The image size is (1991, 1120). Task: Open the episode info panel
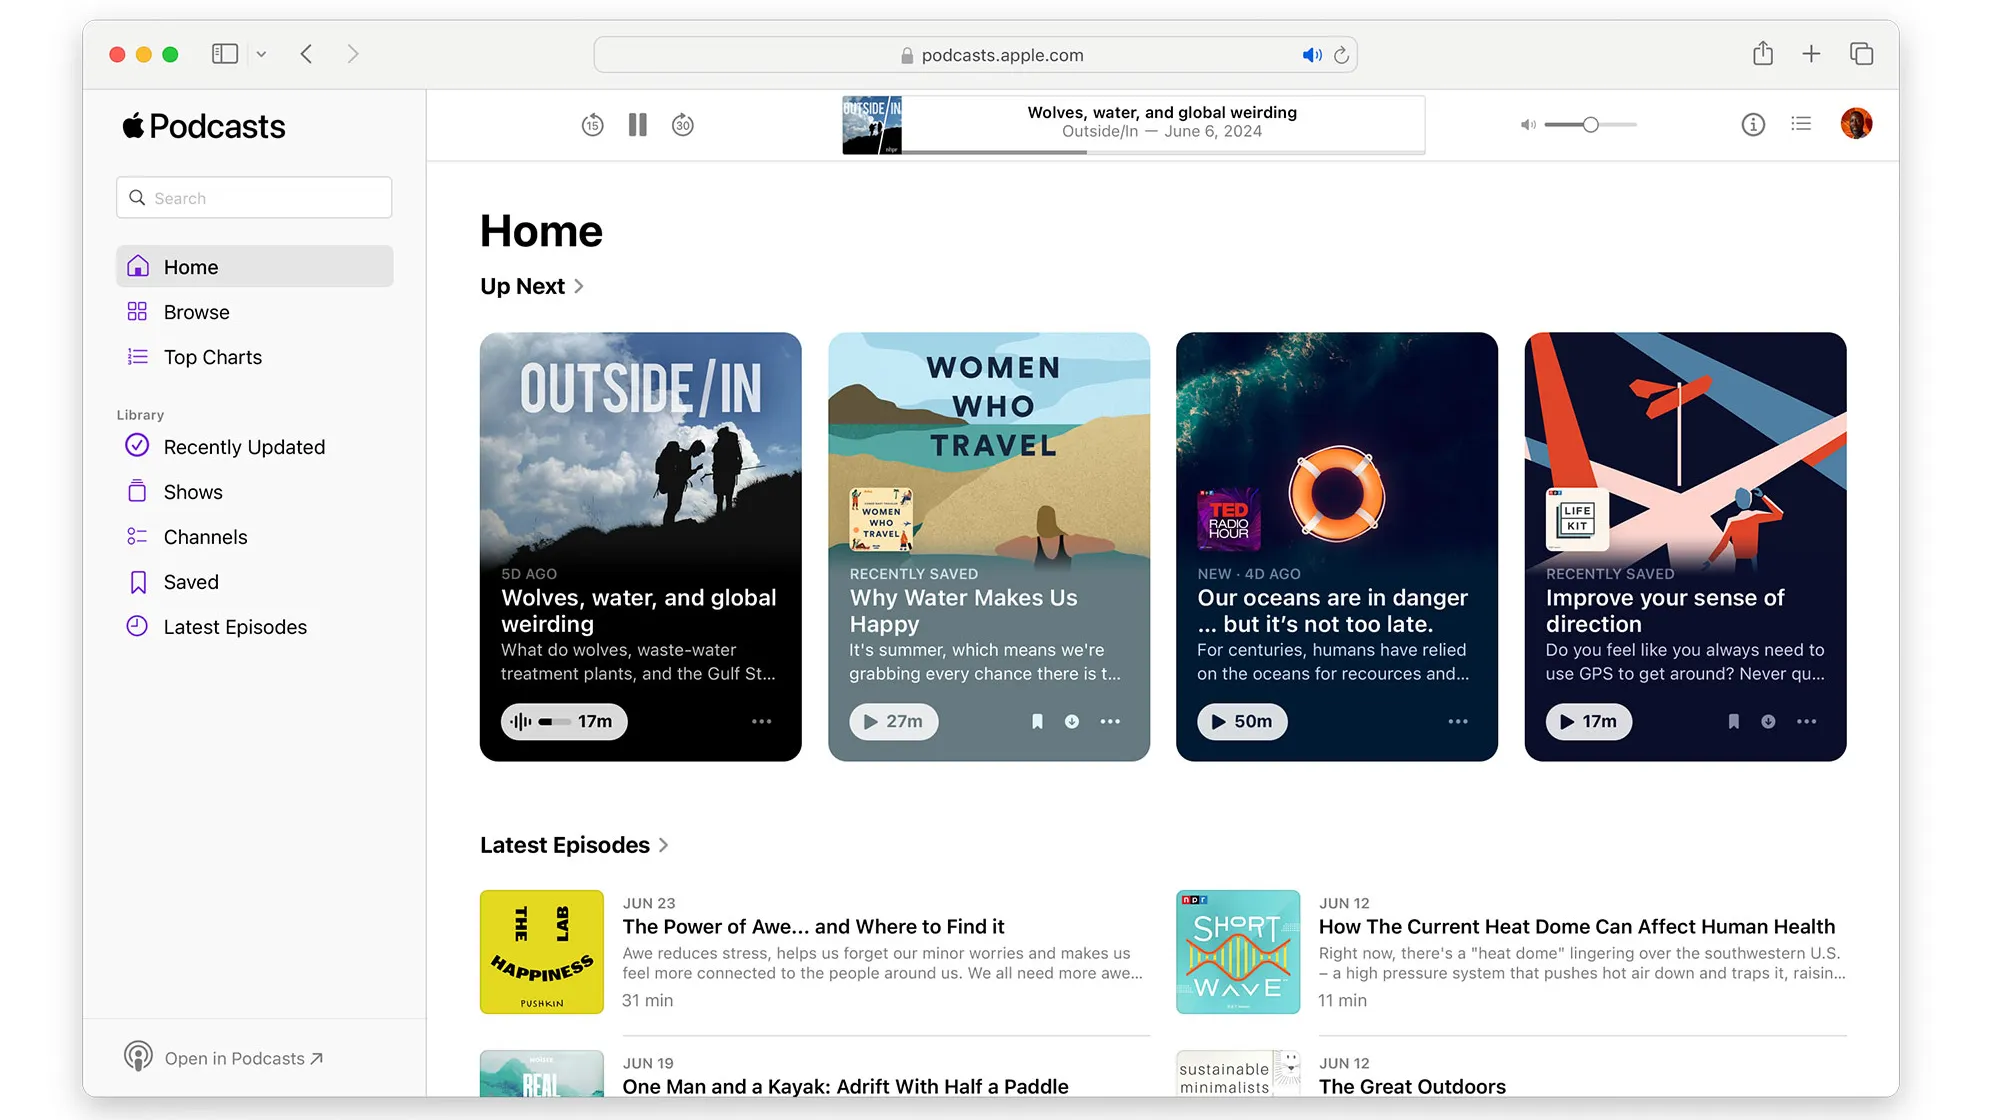click(x=1753, y=124)
